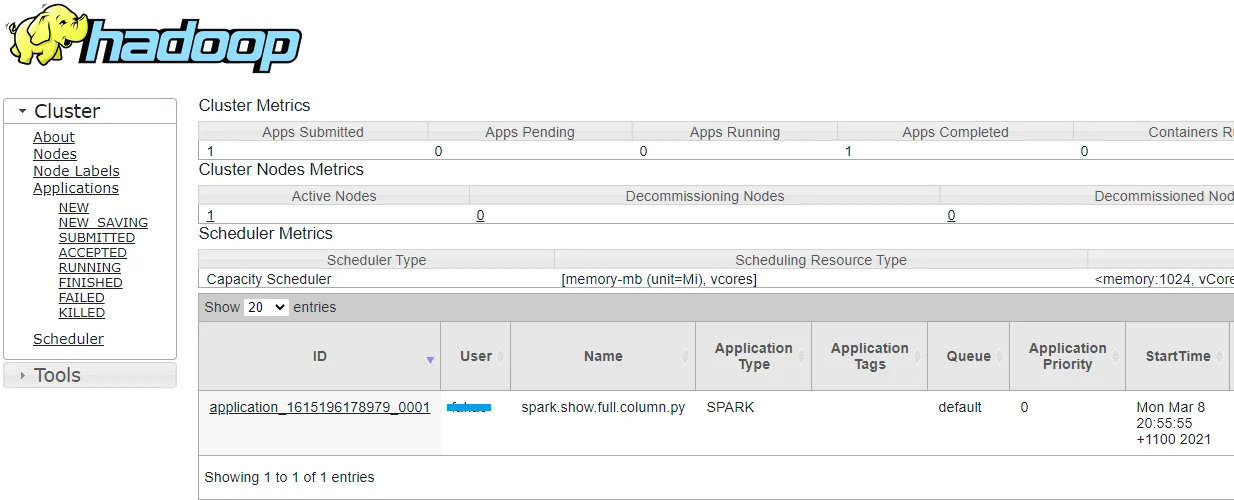Sort table by ID column arrow
This screenshot has width=1234, height=500.
click(x=430, y=359)
